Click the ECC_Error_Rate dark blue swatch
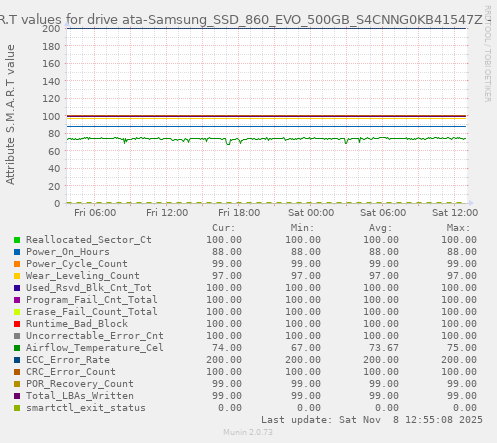The image size is (497, 443). pyautogui.click(x=17, y=360)
